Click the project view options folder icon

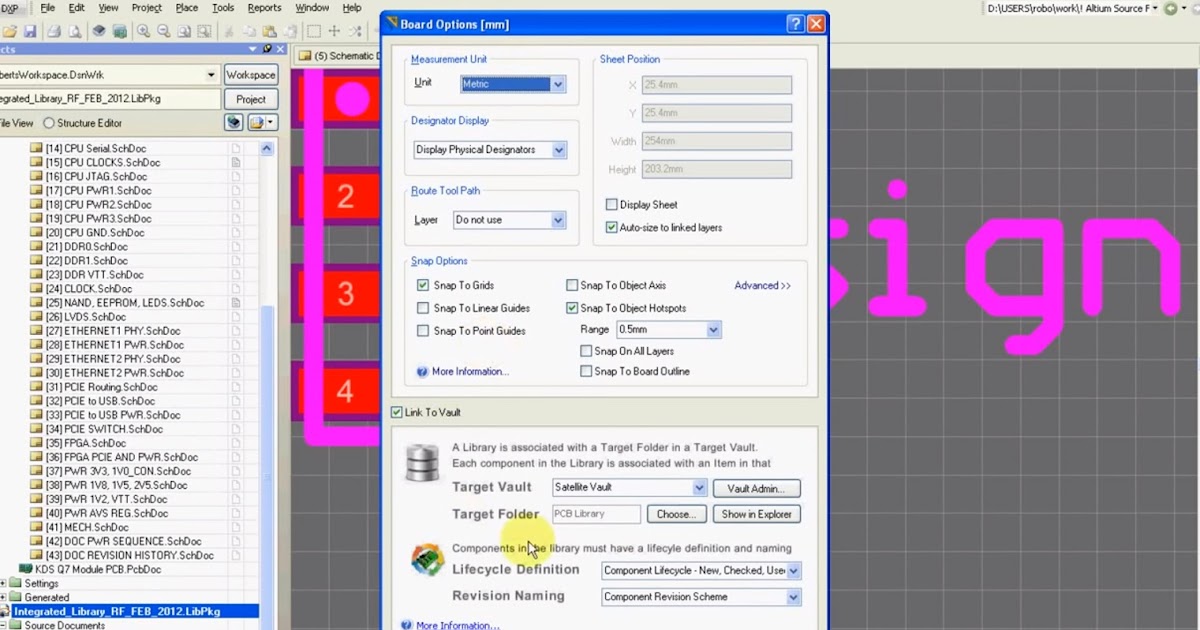click(262, 122)
